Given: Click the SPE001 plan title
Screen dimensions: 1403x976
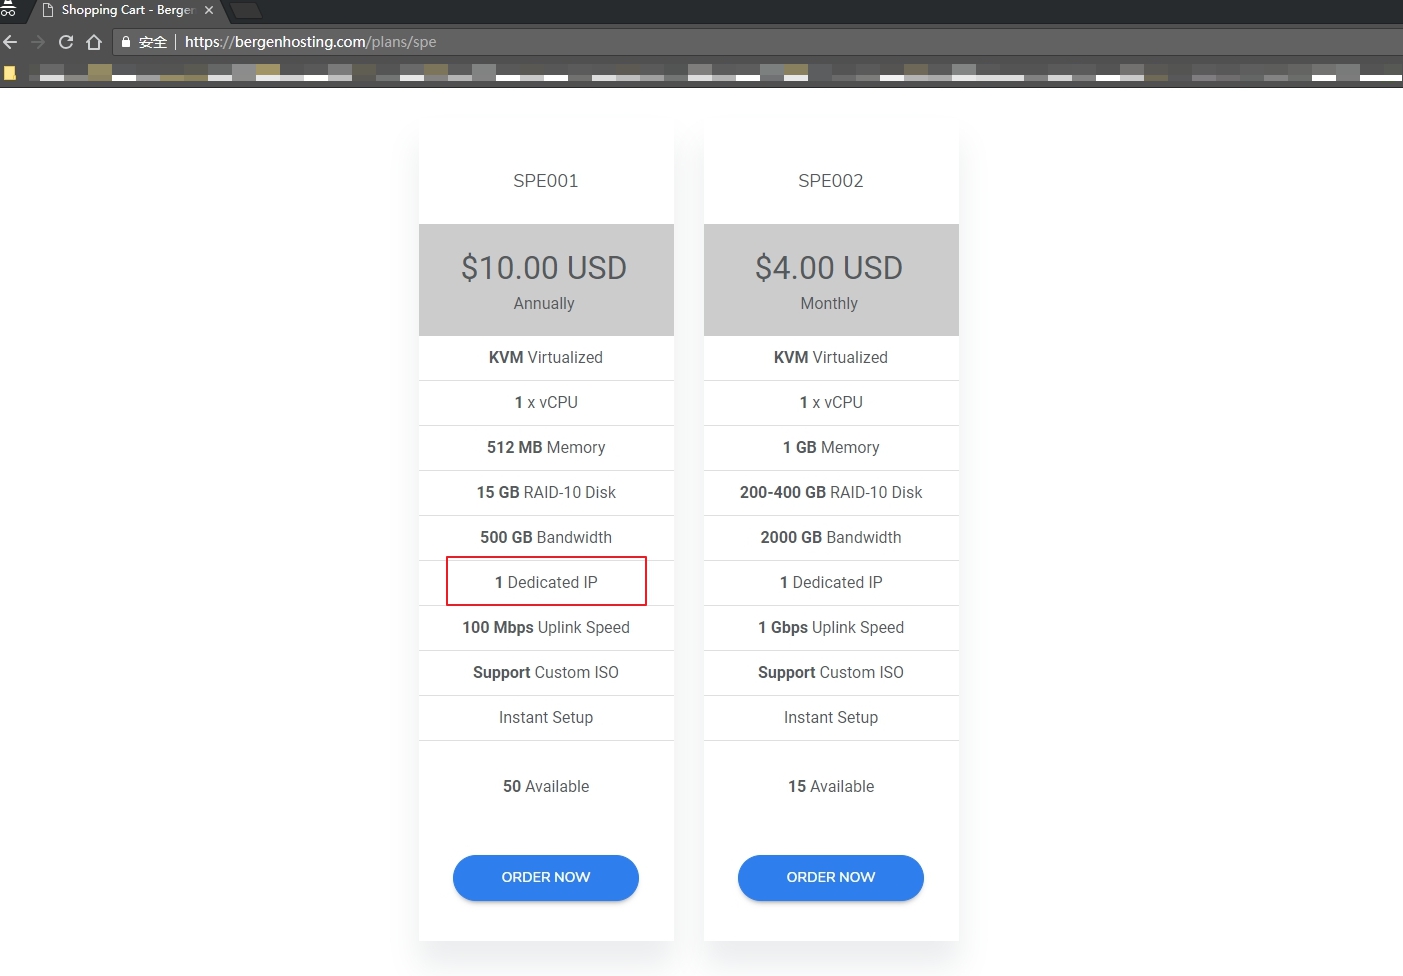Looking at the screenshot, I should click(x=546, y=181).
